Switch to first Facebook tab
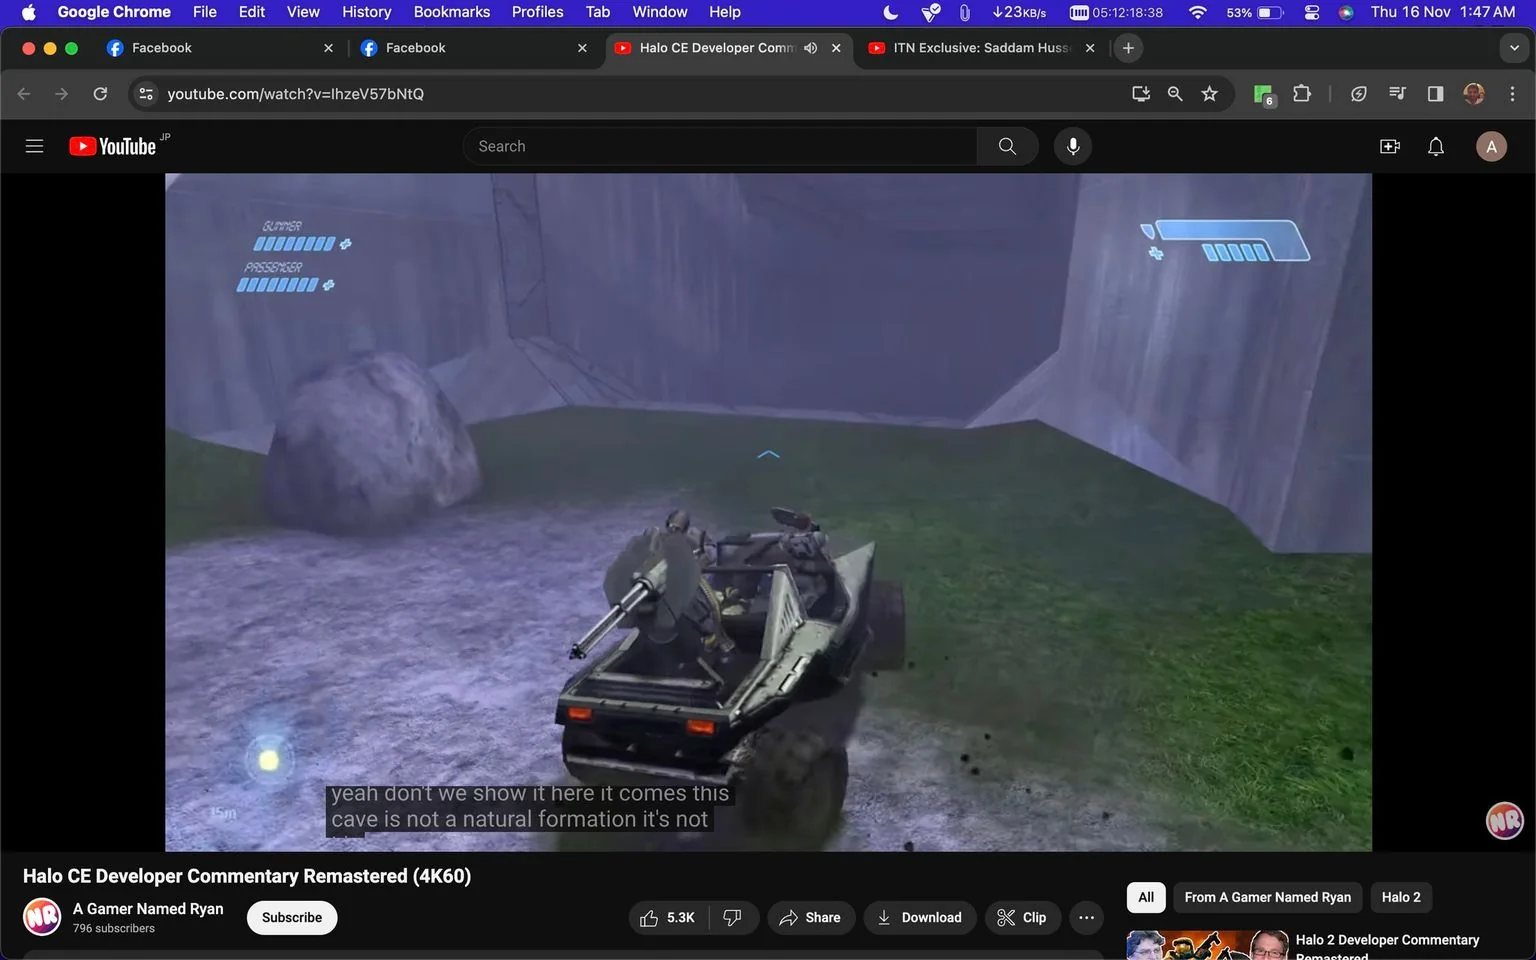 tap(220, 48)
